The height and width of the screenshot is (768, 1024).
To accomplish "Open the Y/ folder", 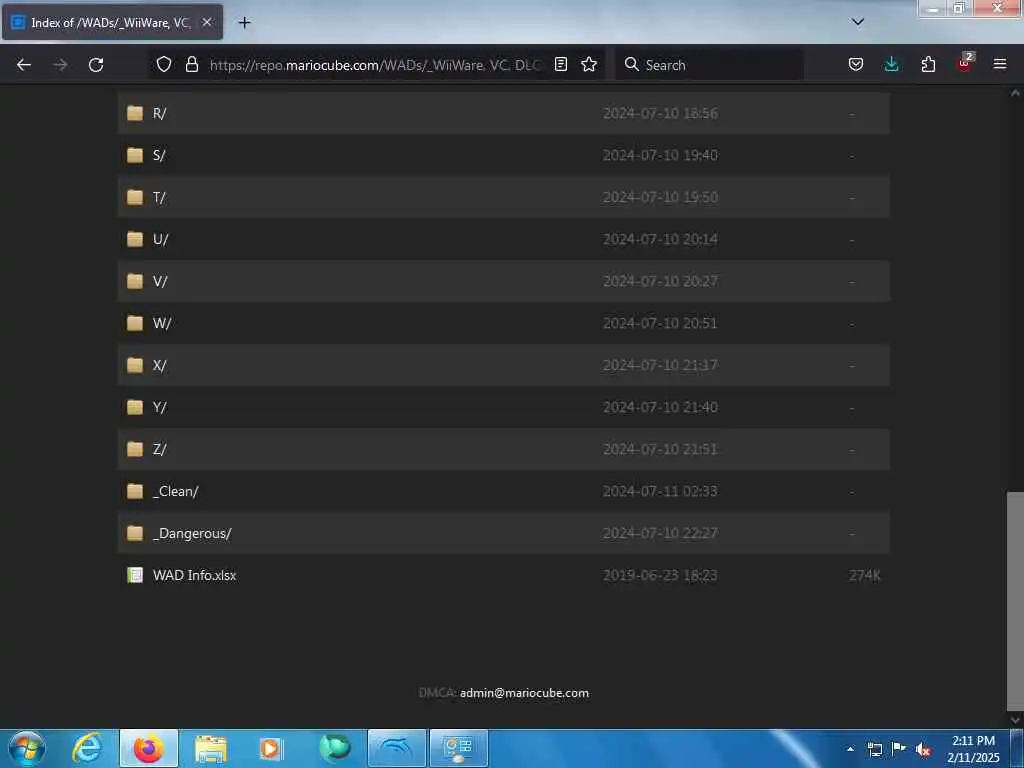I will [x=160, y=408].
